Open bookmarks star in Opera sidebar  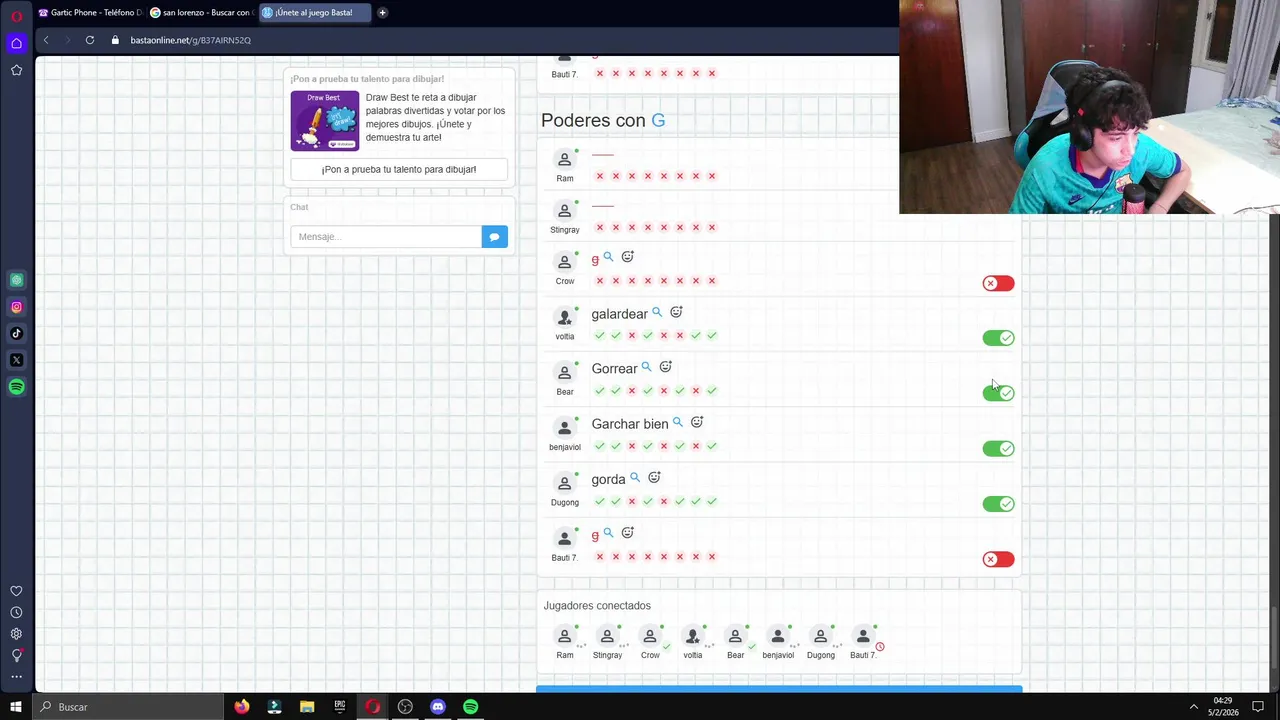coord(16,70)
